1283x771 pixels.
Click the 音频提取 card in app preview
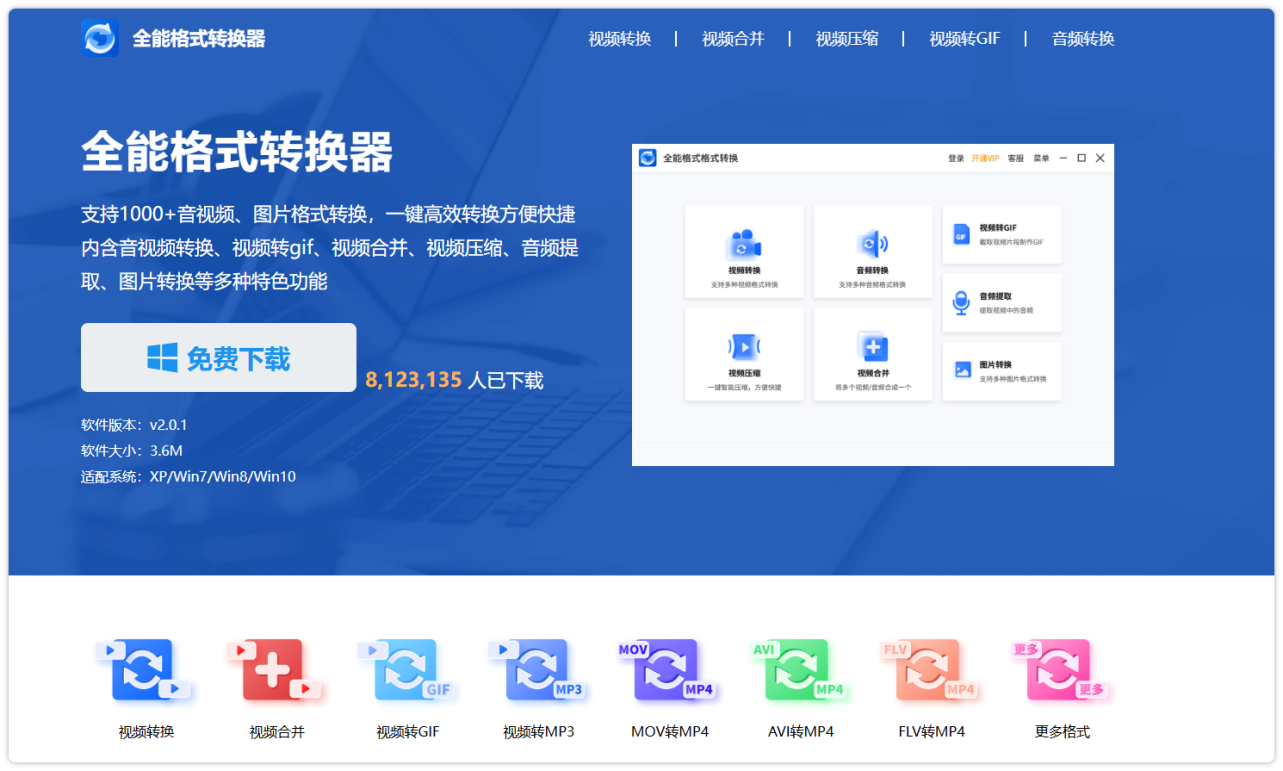(1001, 303)
